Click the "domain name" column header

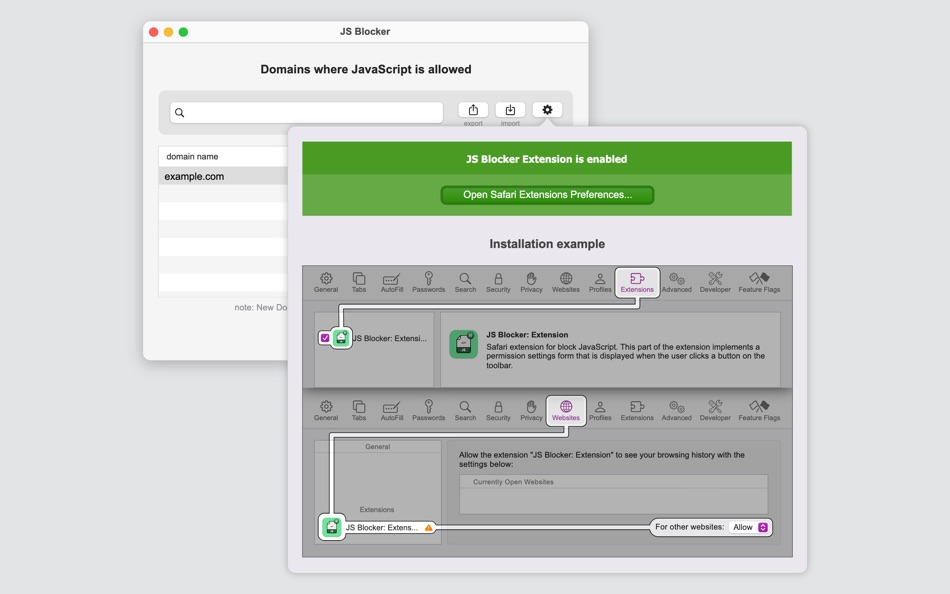[192, 156]
